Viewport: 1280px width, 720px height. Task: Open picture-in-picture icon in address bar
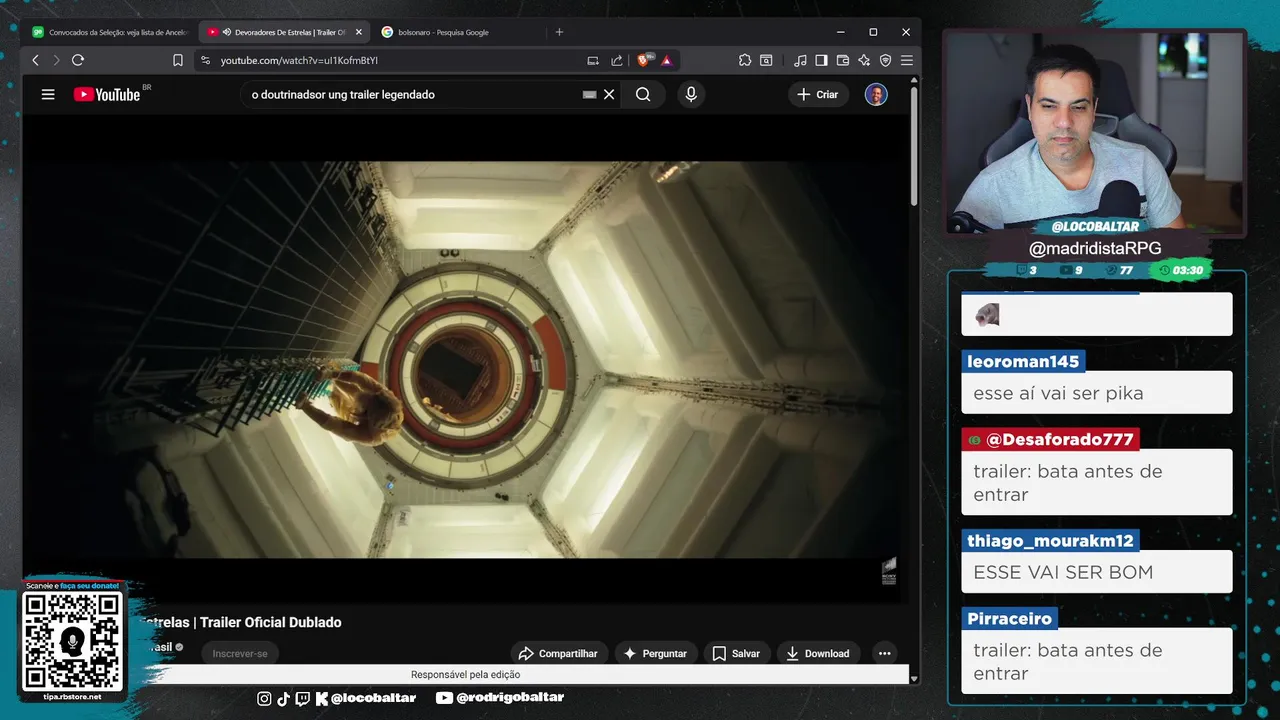coord(593,60)
